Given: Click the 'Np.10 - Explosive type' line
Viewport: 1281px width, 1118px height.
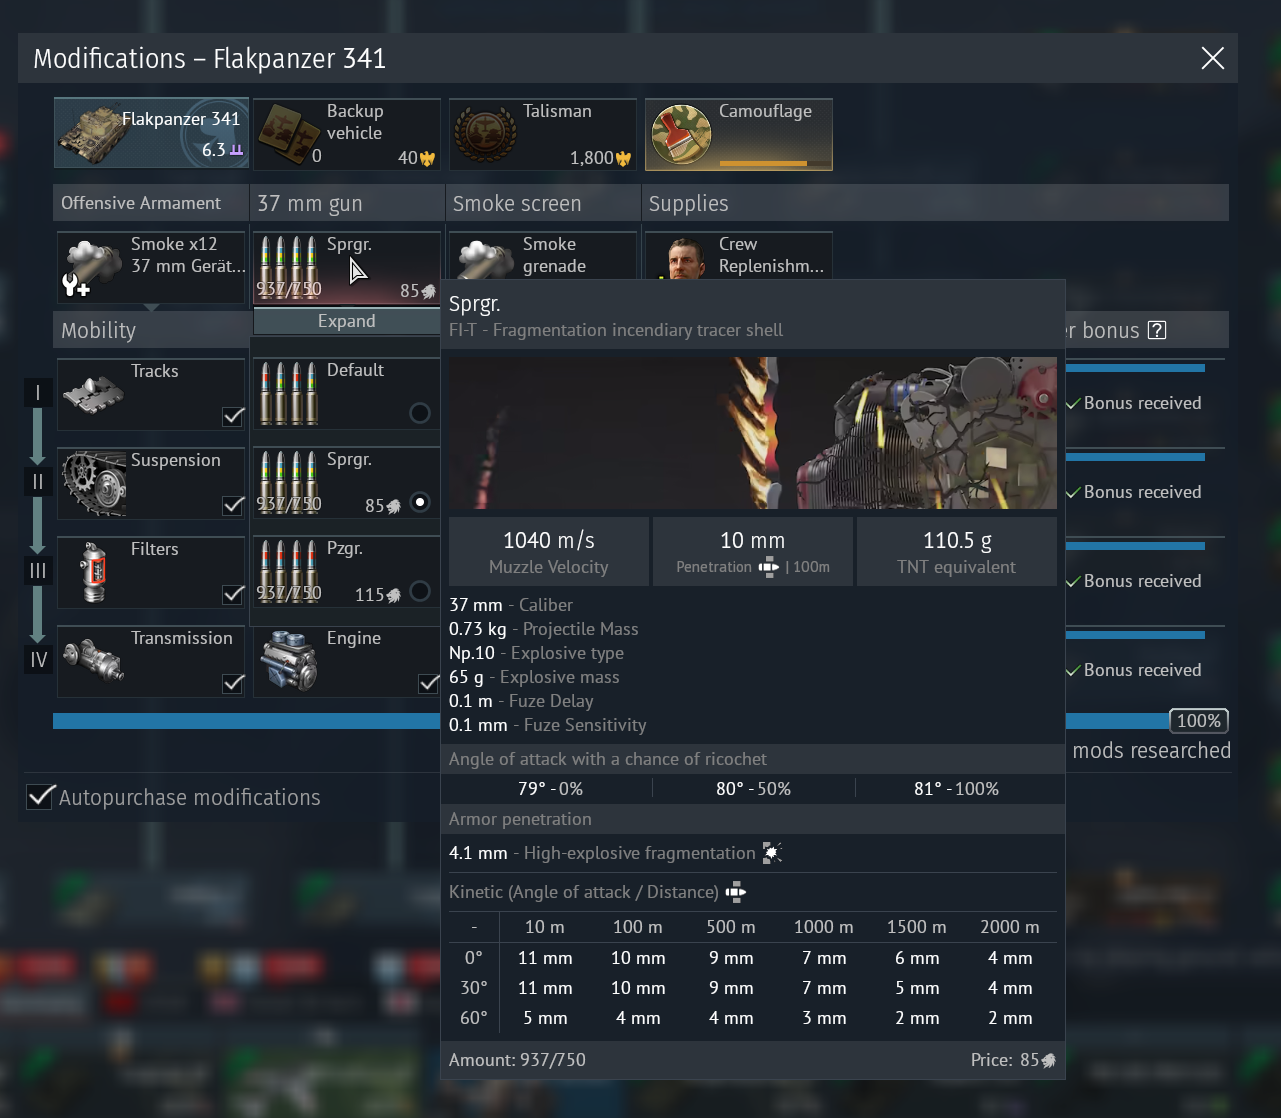Looking at the screenshot, I should click(x=536, y=653).
